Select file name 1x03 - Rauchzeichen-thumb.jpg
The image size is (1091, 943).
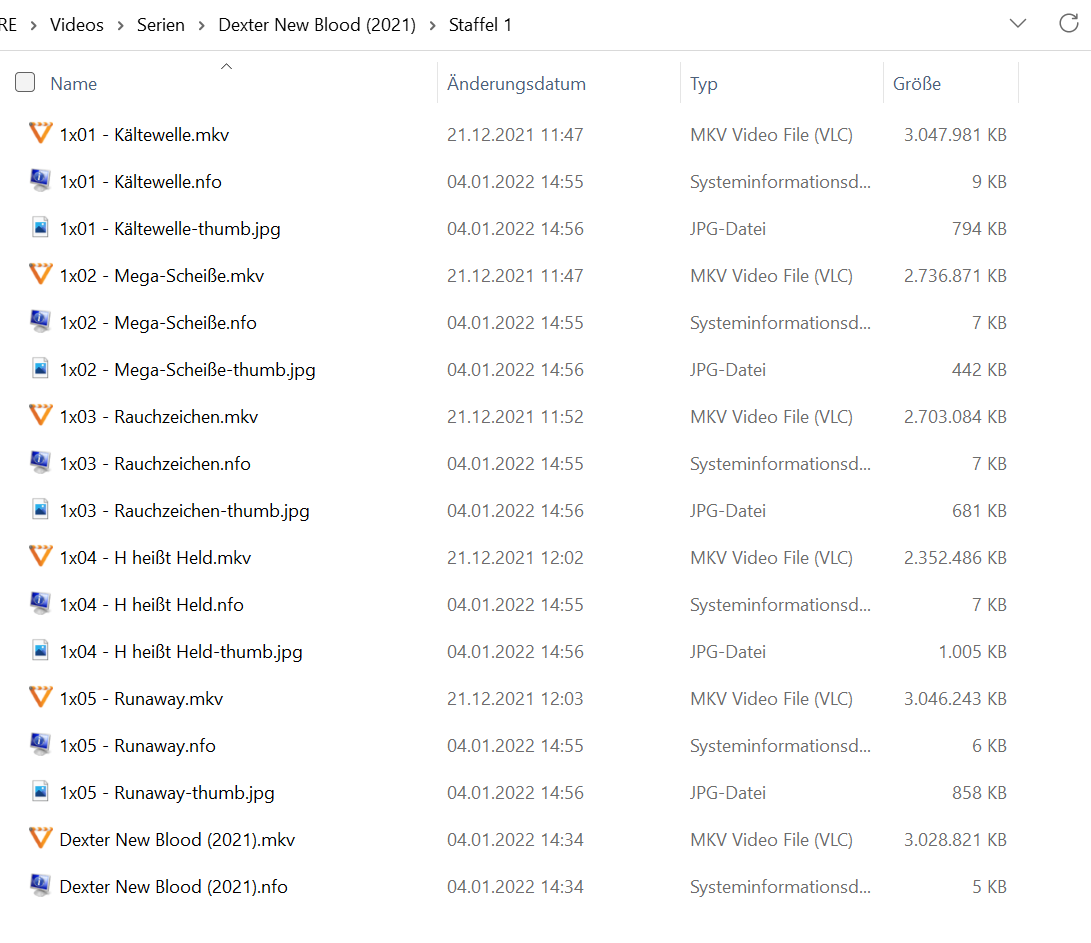[184, 511]
